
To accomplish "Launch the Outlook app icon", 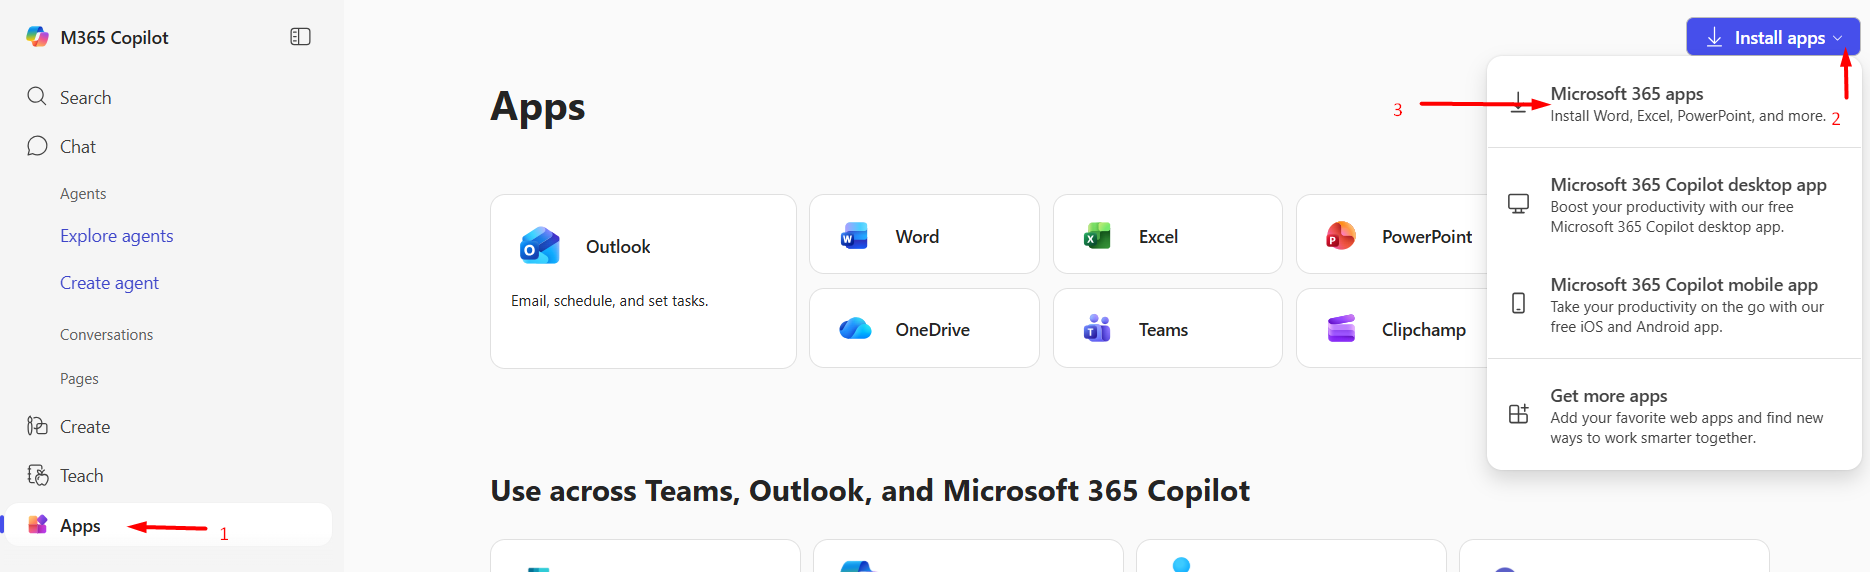I will pos(540,246).
